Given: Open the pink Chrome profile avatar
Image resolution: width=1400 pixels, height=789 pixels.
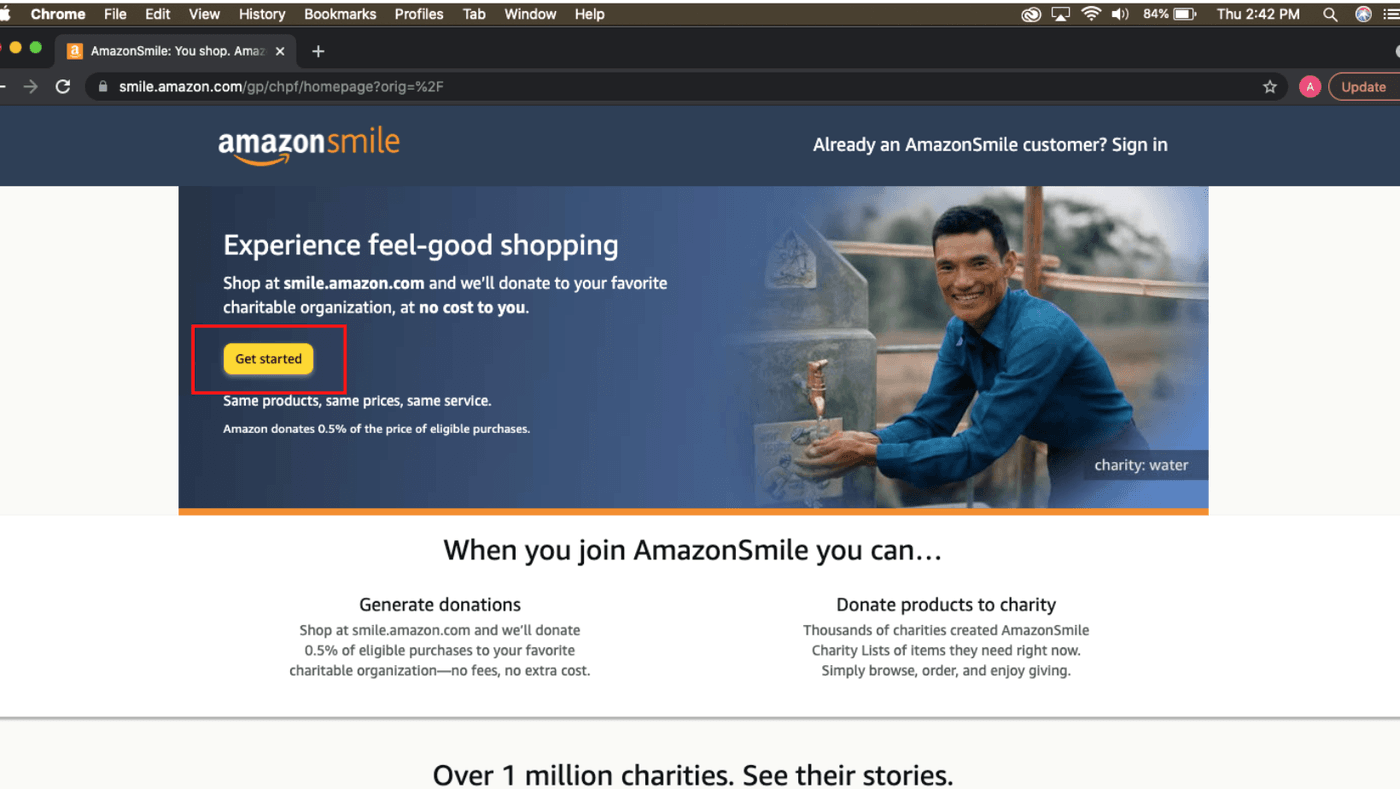Looking at the screenshot, I should [x=1309, y=87].
